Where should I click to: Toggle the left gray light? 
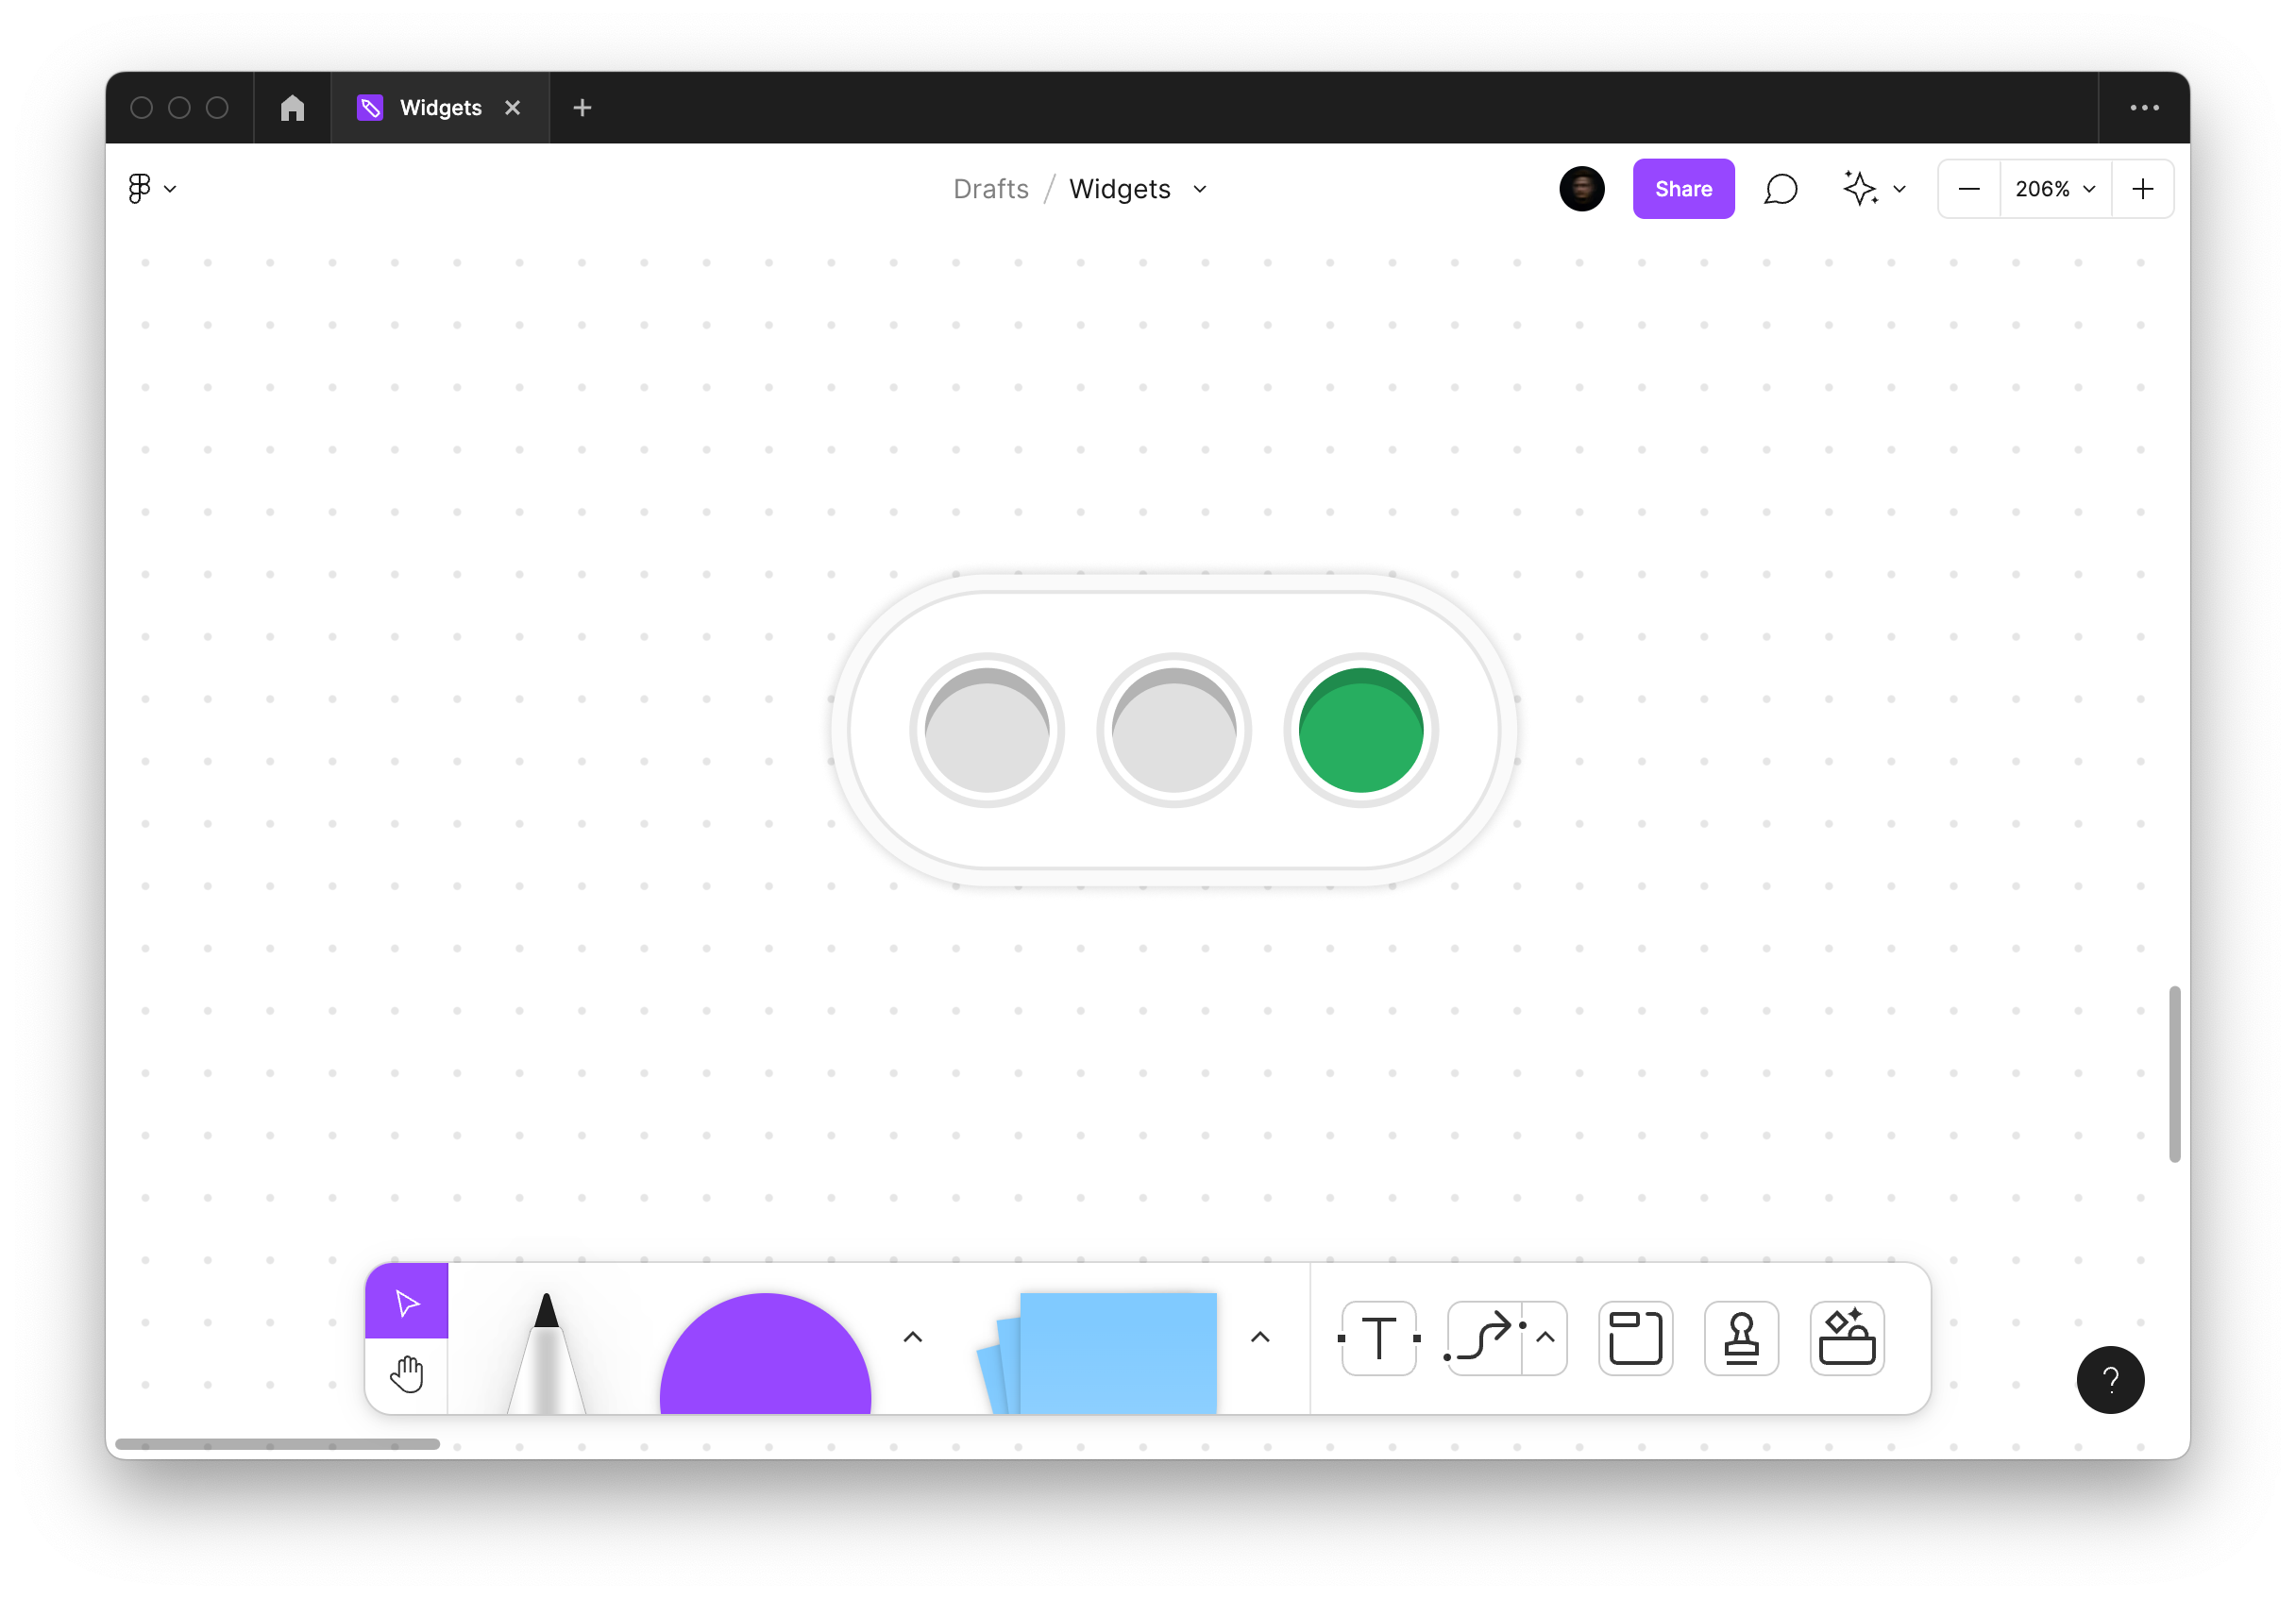(x=987, y=731)
